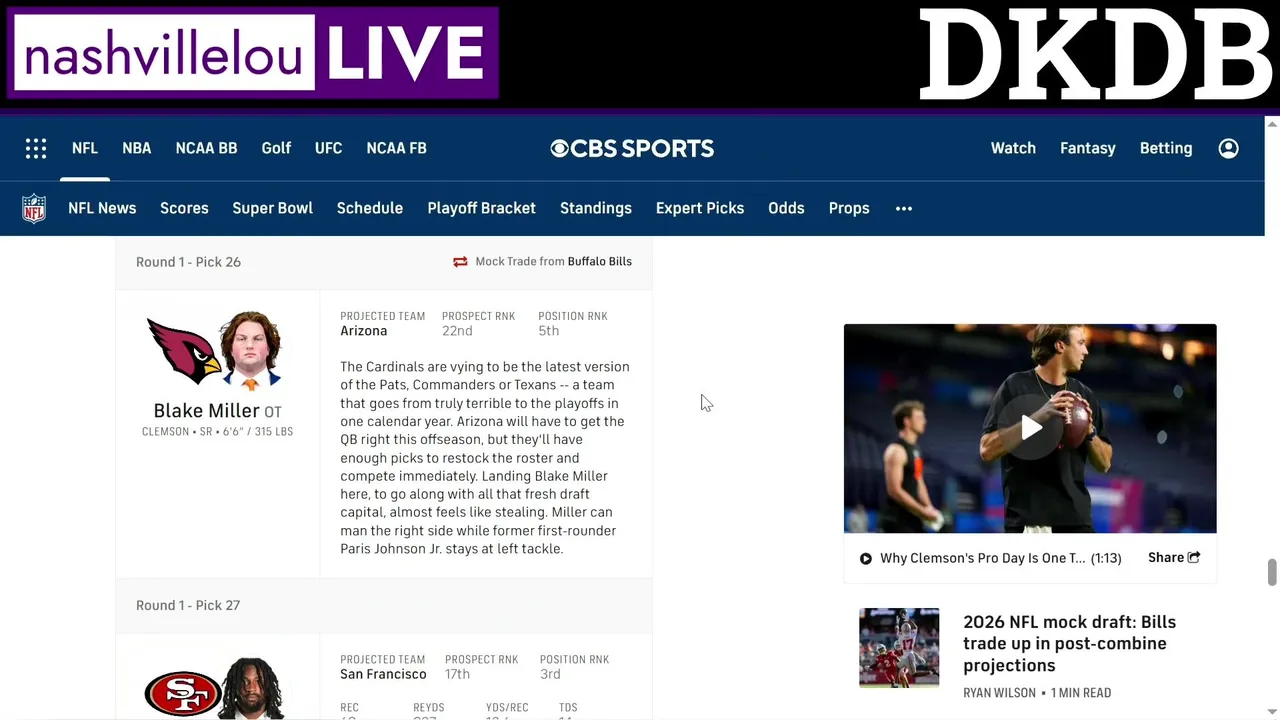The height and width of the screenshot is (720, 1280).
Task: Click Blake Miller's player headshot
Action: 250,350
